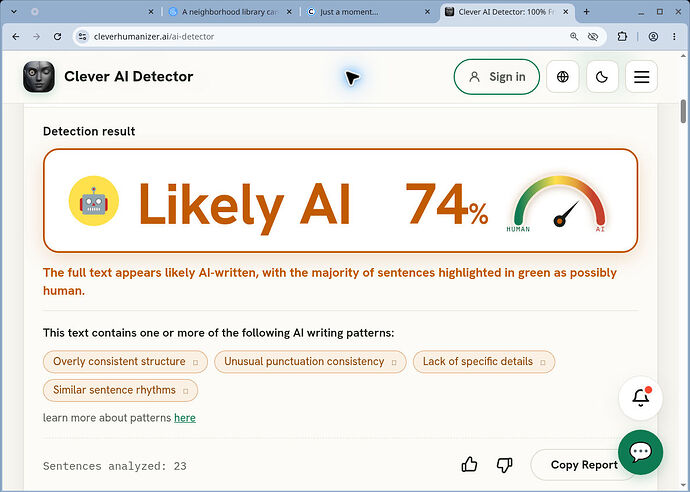Expand the 'Similar sentence rhythms' pattern chip
The image size is (690, 492).
(x=120, y=390)
